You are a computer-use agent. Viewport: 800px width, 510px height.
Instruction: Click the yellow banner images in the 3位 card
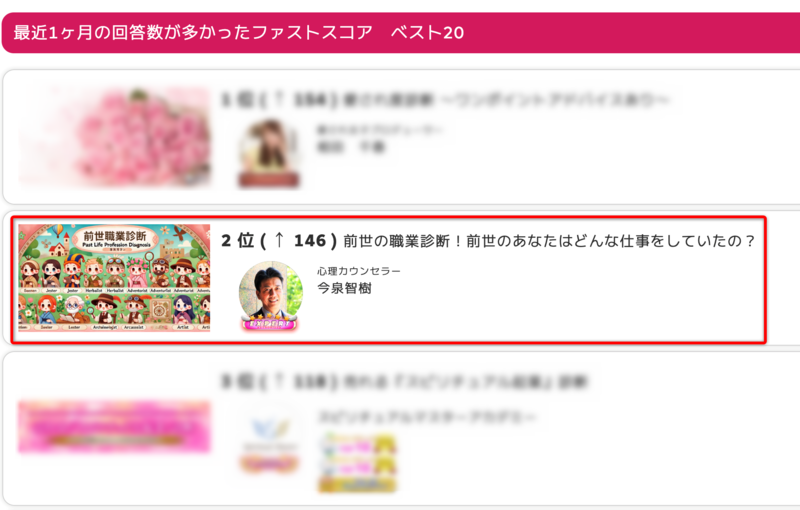click(x=357, y=463)
